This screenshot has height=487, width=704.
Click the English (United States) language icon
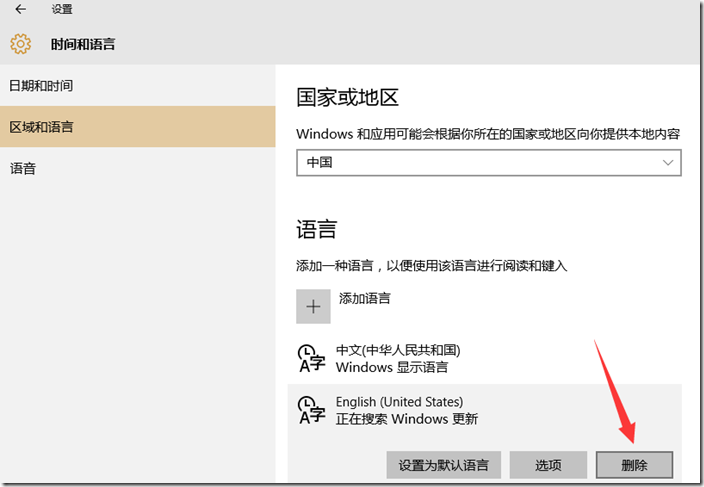pyautogui.click(x=311, y=410)
